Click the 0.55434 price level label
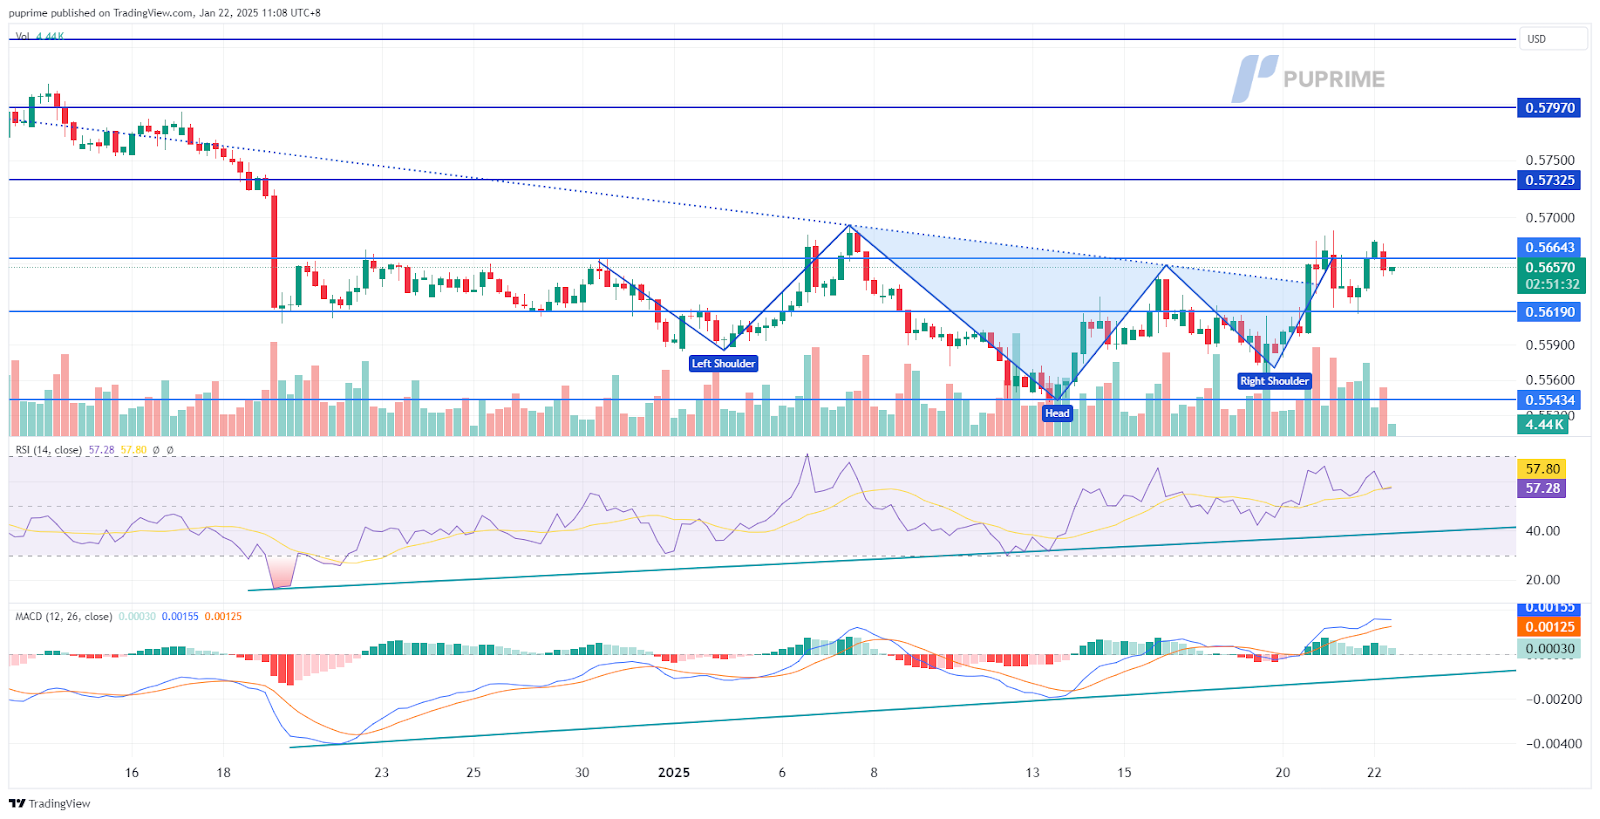The image size is (1600, 819). coord(1548,400)
